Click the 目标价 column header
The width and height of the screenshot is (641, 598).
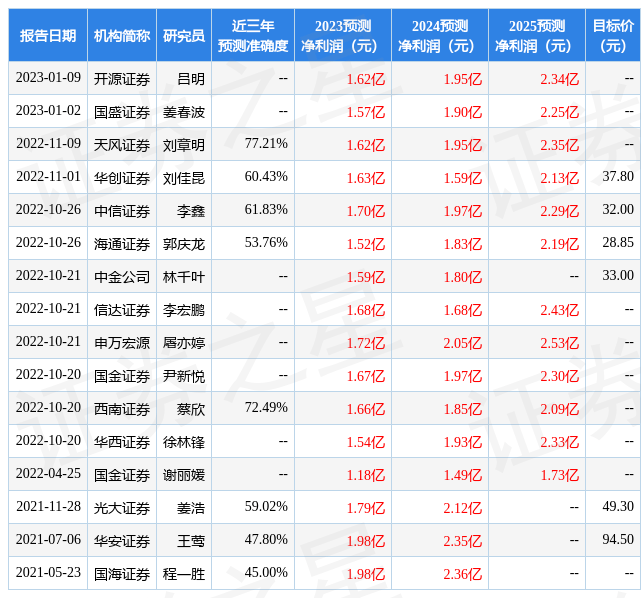(x=612, y=35)
